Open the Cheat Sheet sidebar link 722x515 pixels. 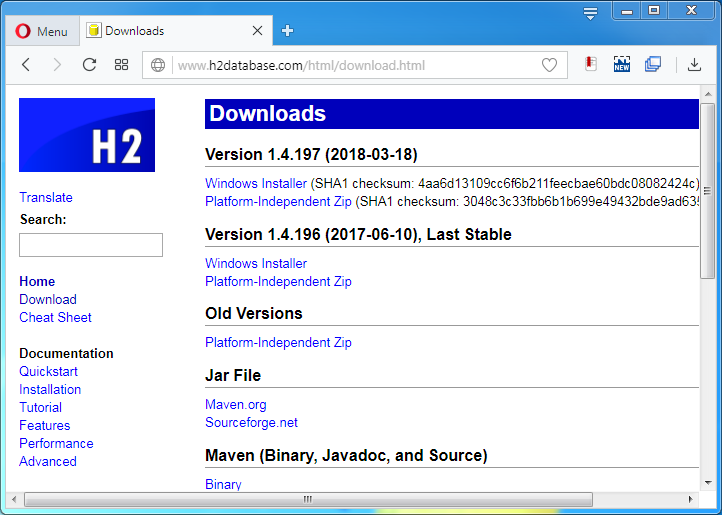pos(55,317)
